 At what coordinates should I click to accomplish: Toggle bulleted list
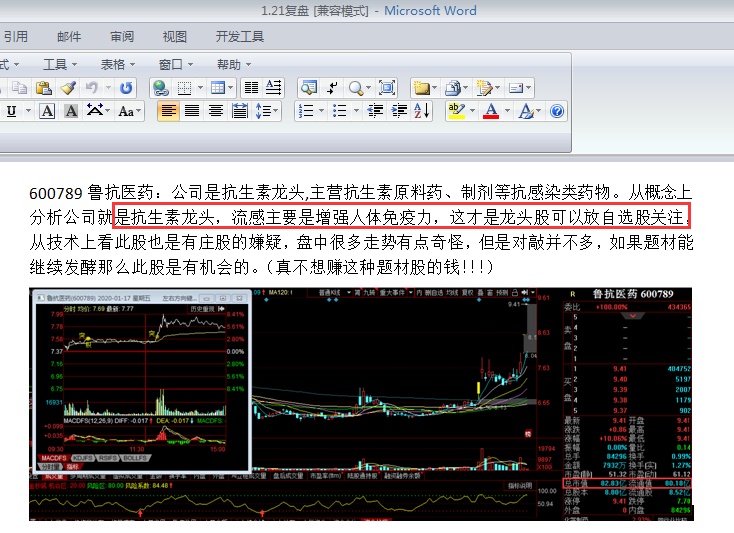340,111
